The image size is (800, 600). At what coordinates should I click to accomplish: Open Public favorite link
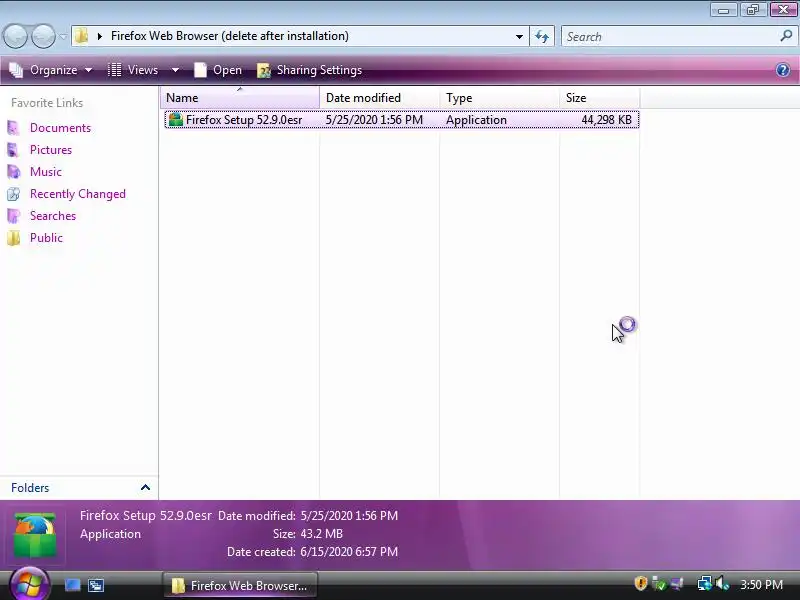46,238
